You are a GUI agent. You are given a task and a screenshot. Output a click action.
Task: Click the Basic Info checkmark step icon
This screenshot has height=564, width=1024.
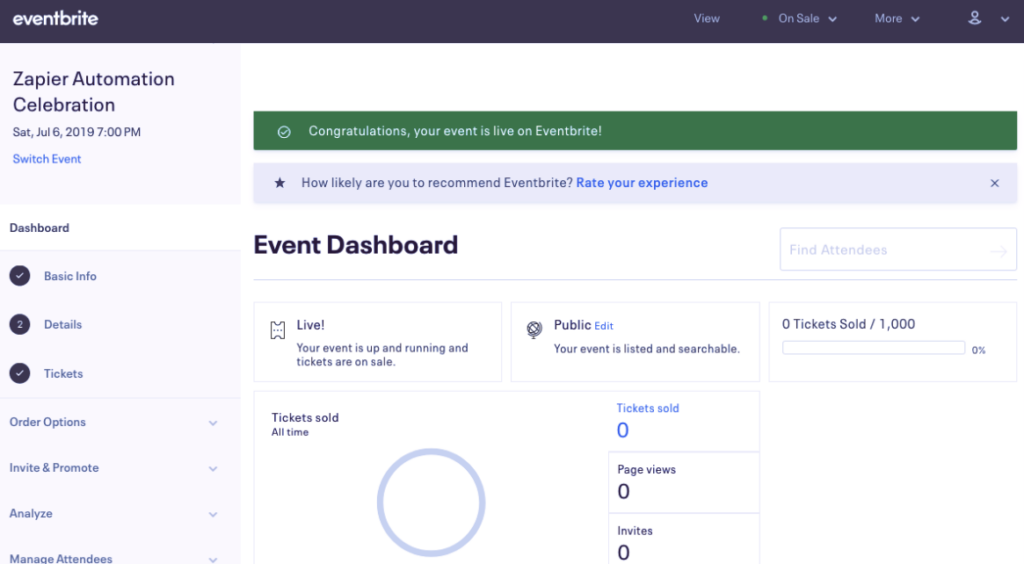click(x=20, y=276)
